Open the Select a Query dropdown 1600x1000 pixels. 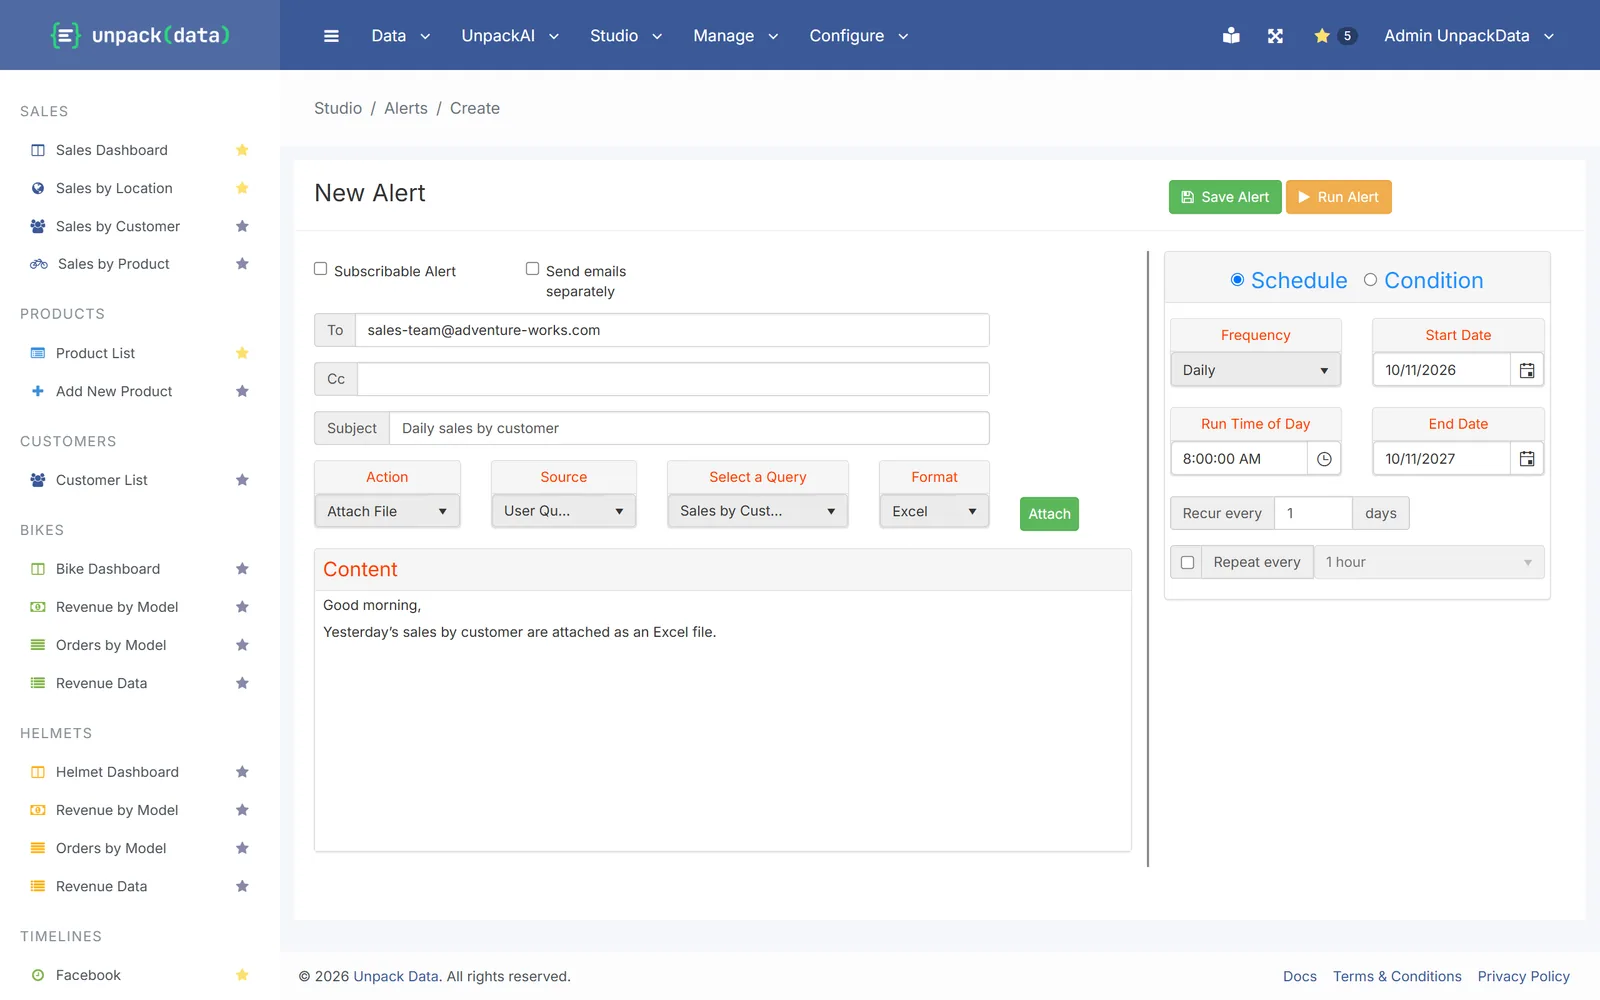pyautogui.click(x=758, y=511)
